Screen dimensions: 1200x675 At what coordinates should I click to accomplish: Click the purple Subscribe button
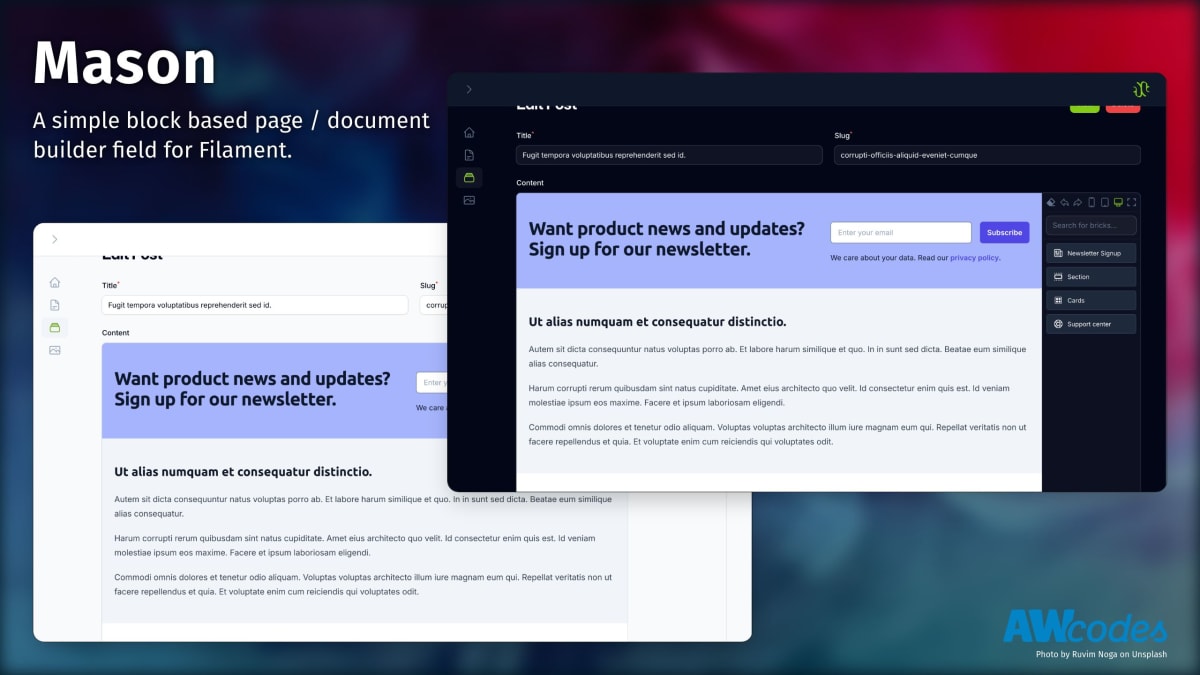[1004, 233]
